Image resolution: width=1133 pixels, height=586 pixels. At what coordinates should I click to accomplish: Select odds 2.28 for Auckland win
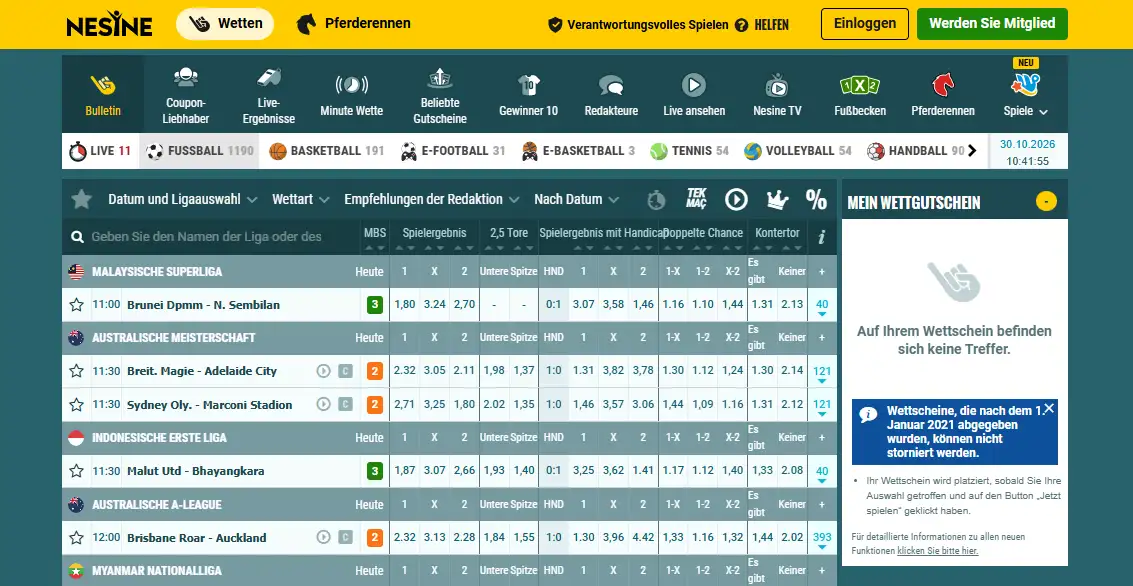tap(465, 538)
